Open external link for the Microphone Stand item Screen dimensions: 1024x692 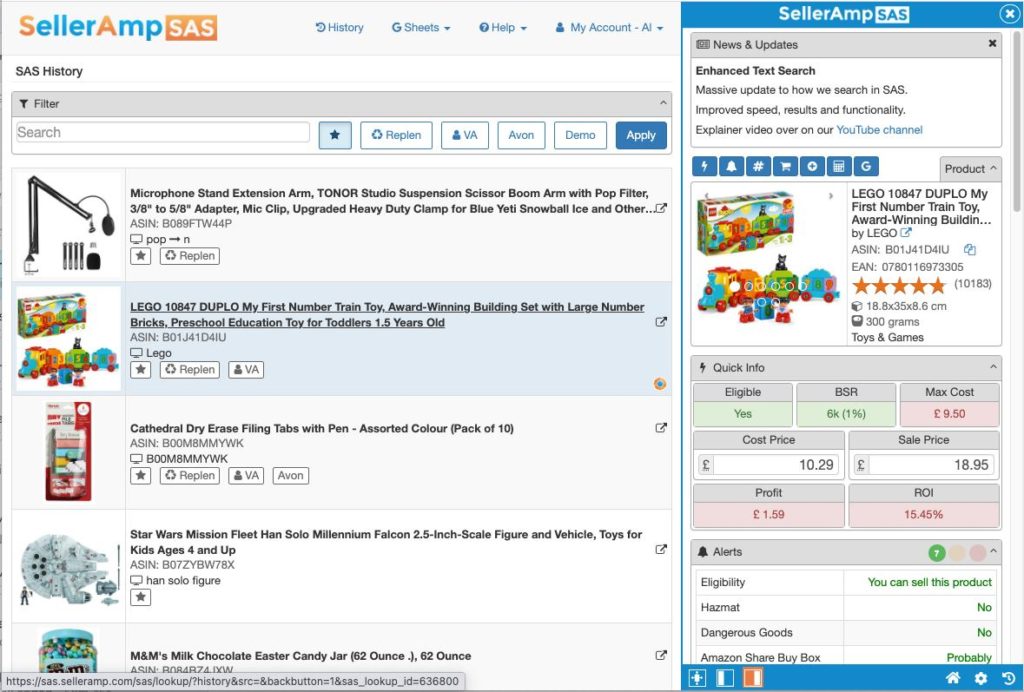661,208
